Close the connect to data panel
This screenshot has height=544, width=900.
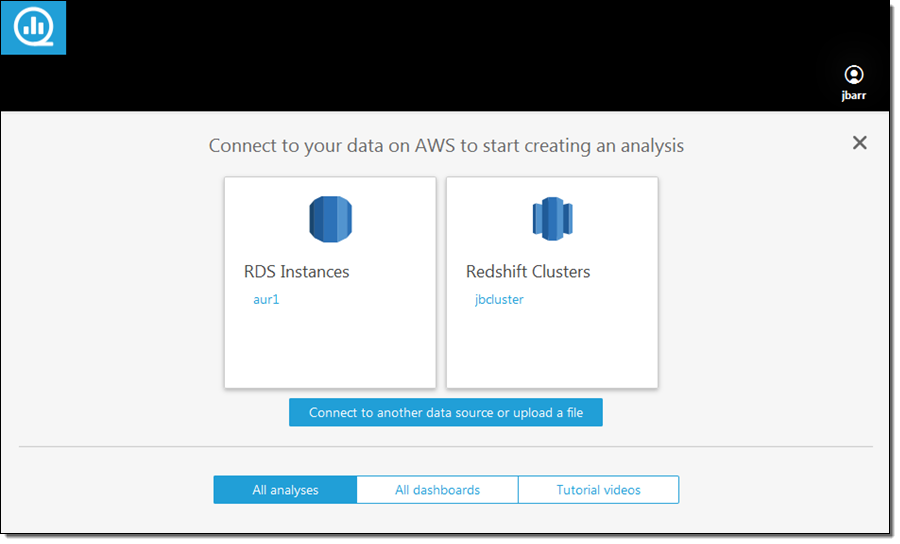[x=859, y=143]
